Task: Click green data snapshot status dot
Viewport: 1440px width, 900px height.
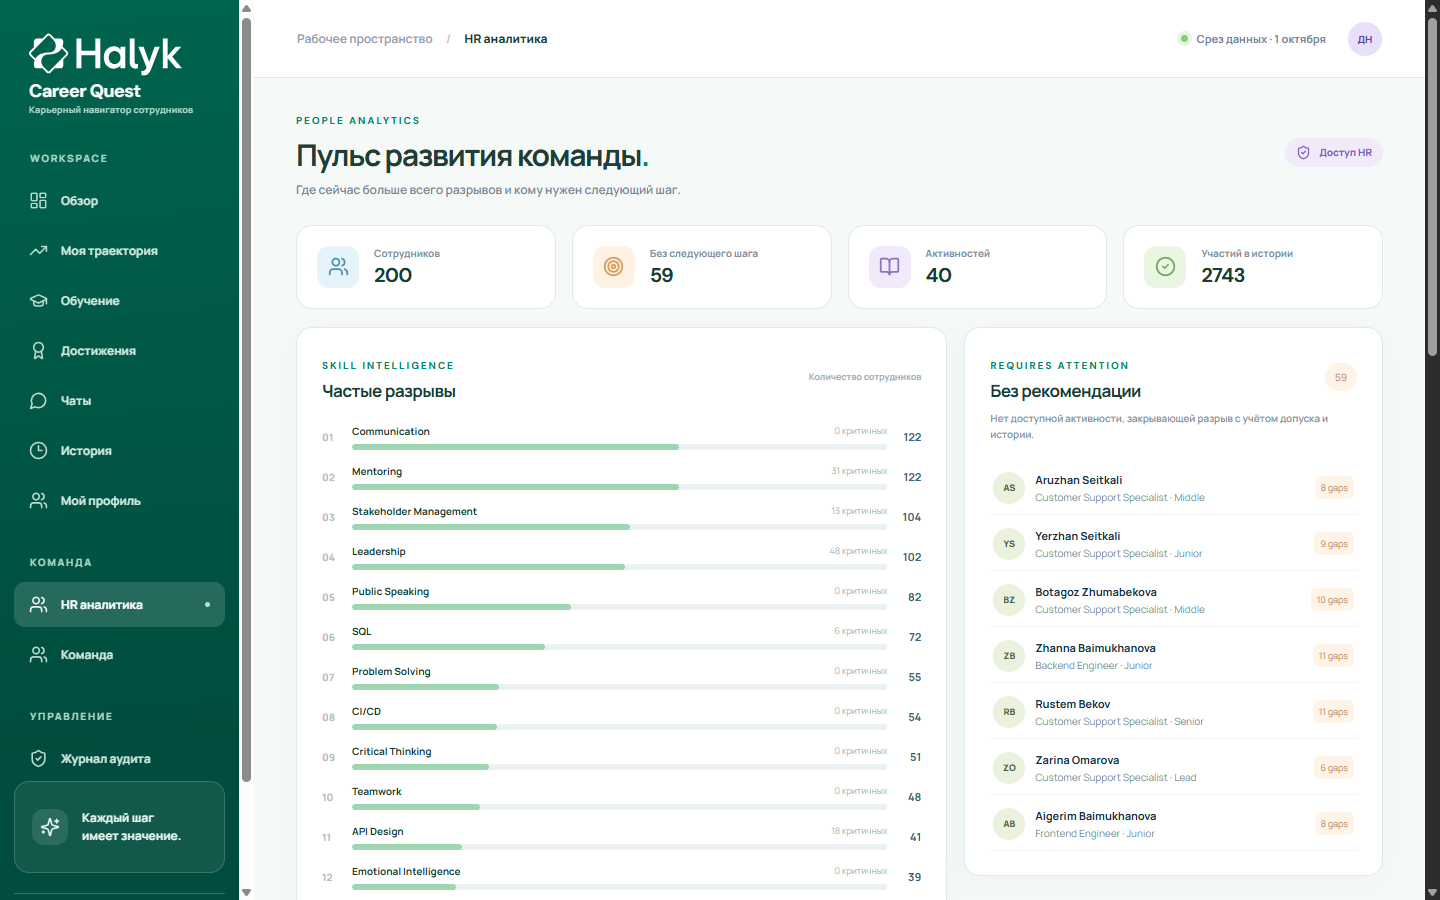Action: 1185,39
